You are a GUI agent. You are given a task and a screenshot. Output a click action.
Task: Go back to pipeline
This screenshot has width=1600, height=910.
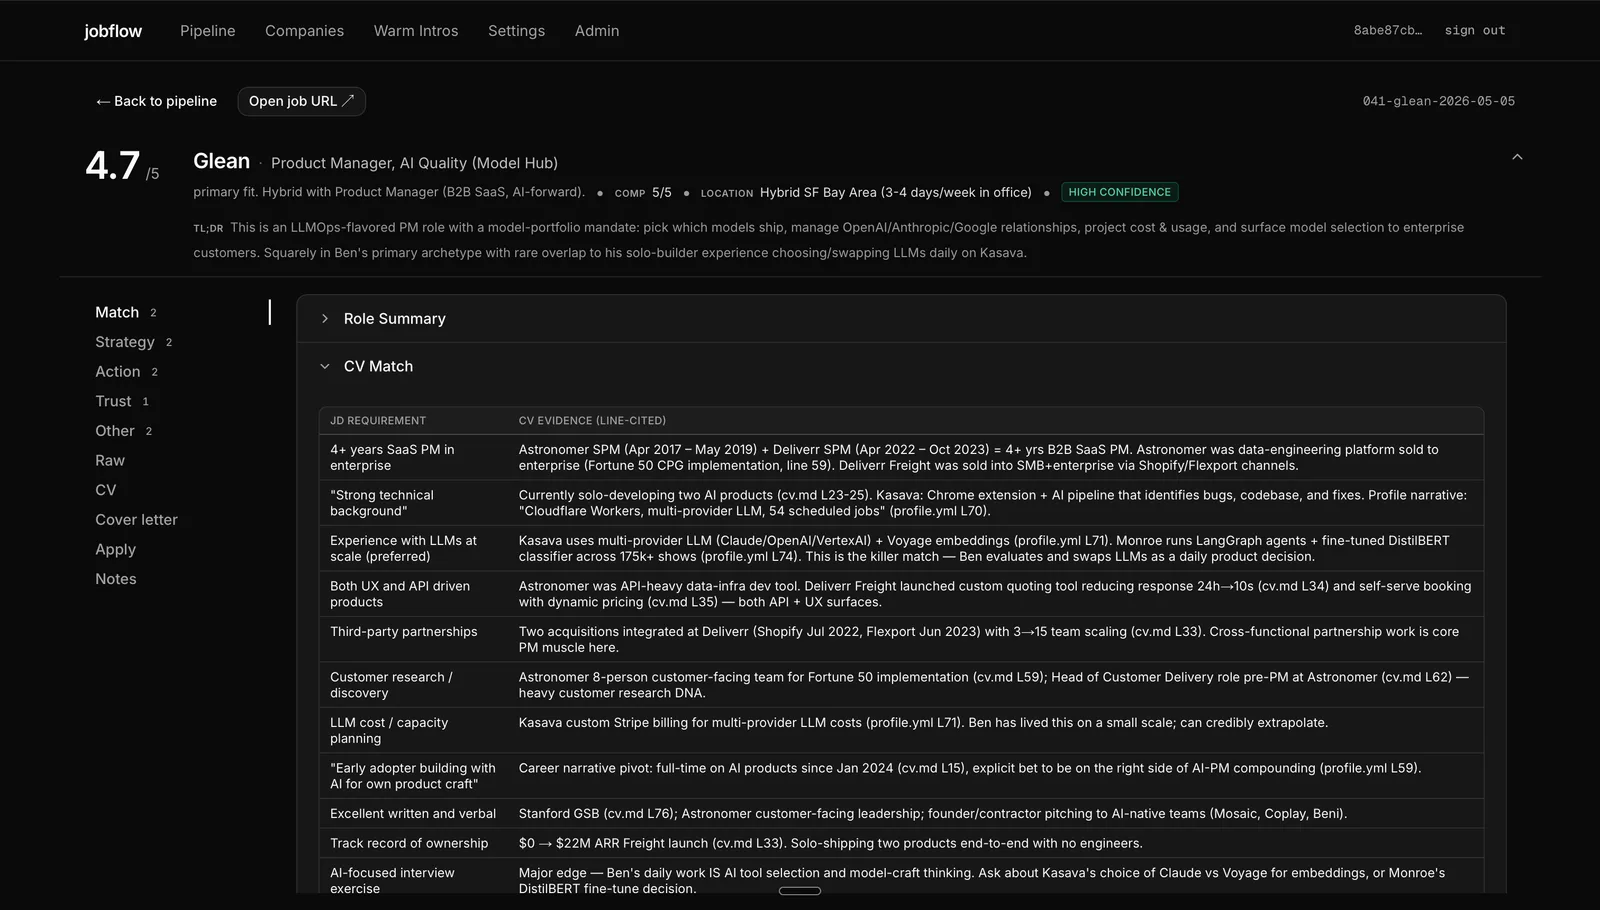[156, 101]
